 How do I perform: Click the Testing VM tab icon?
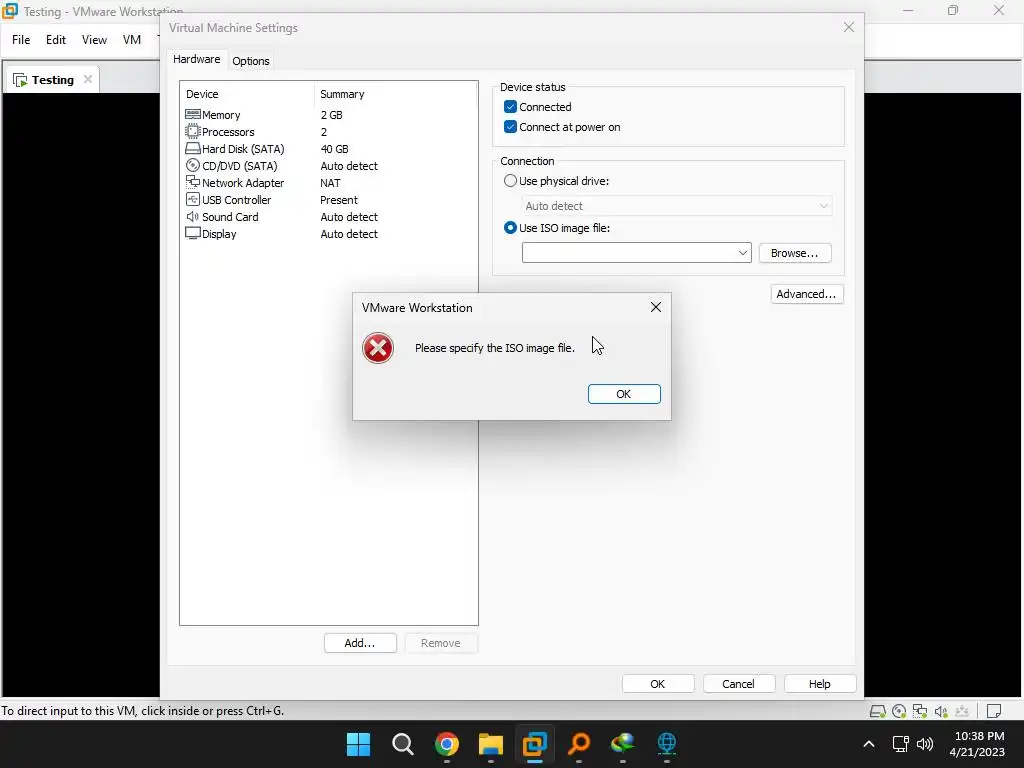tap(20, 80)
